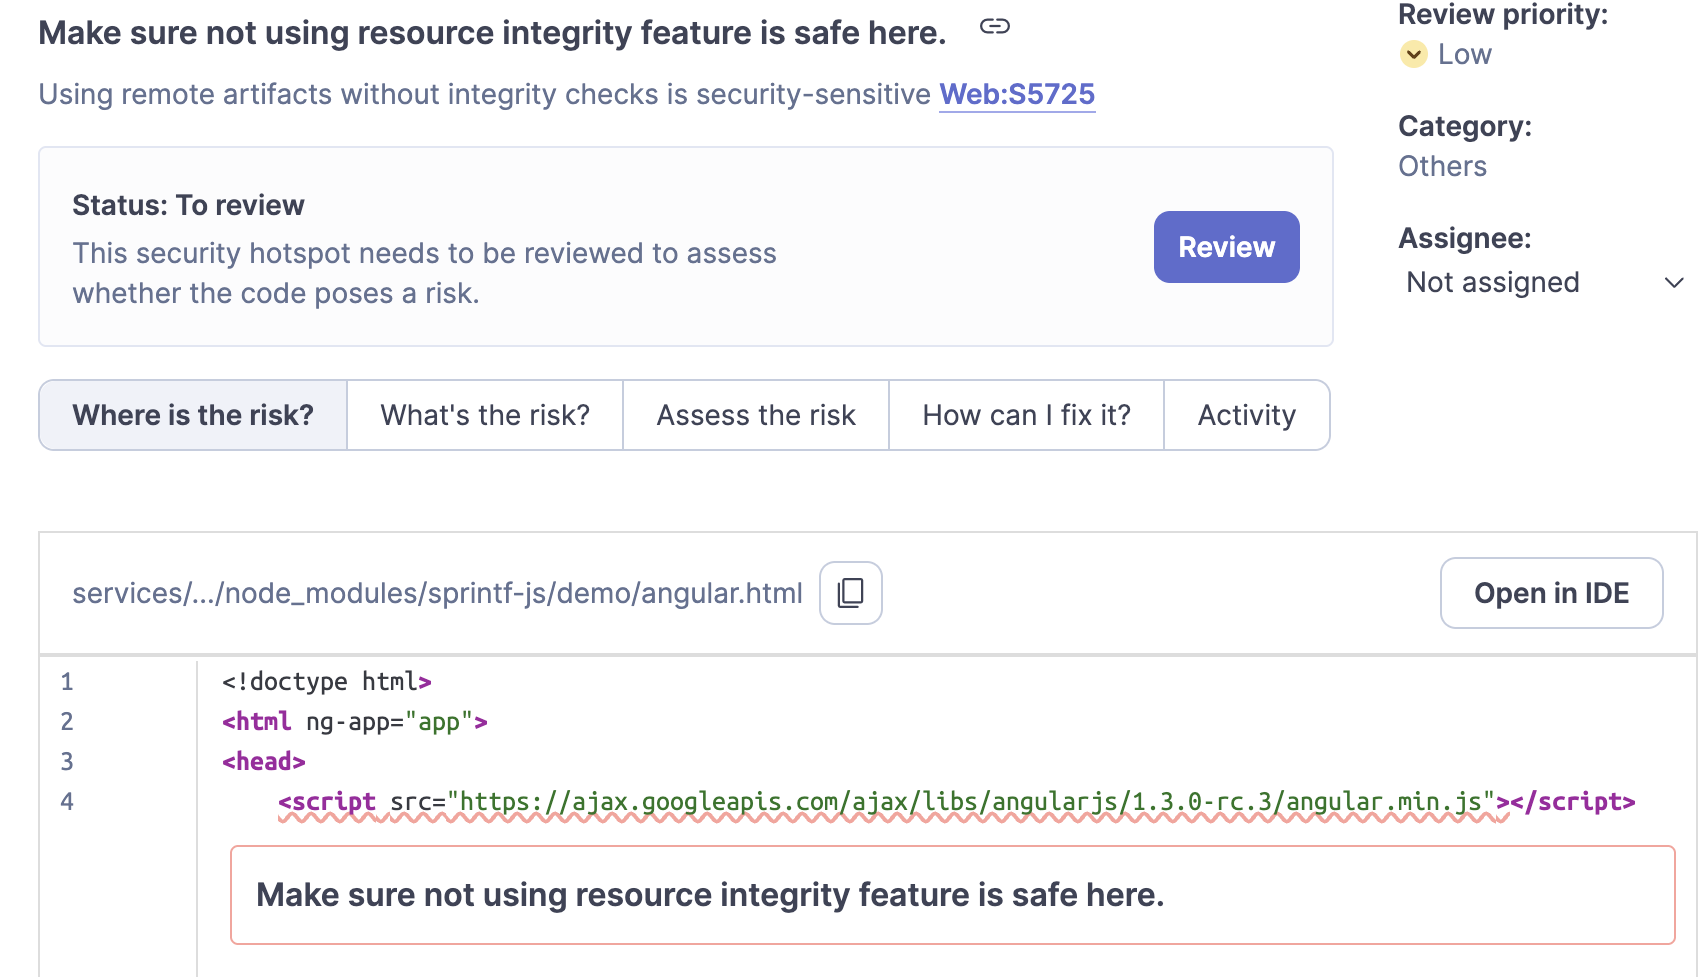Copy the hotspot permalink via link icon
1706x977 pixels.
[x=994, y=27]
